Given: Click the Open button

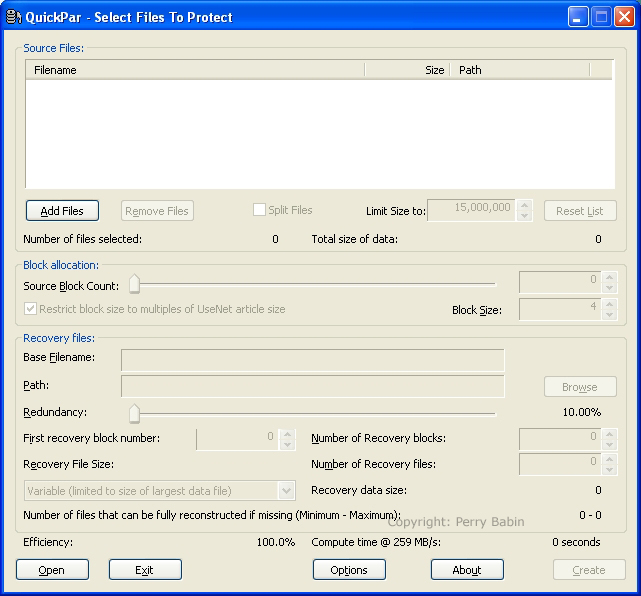Looking at the screenshot, I should tap(52, 569).
